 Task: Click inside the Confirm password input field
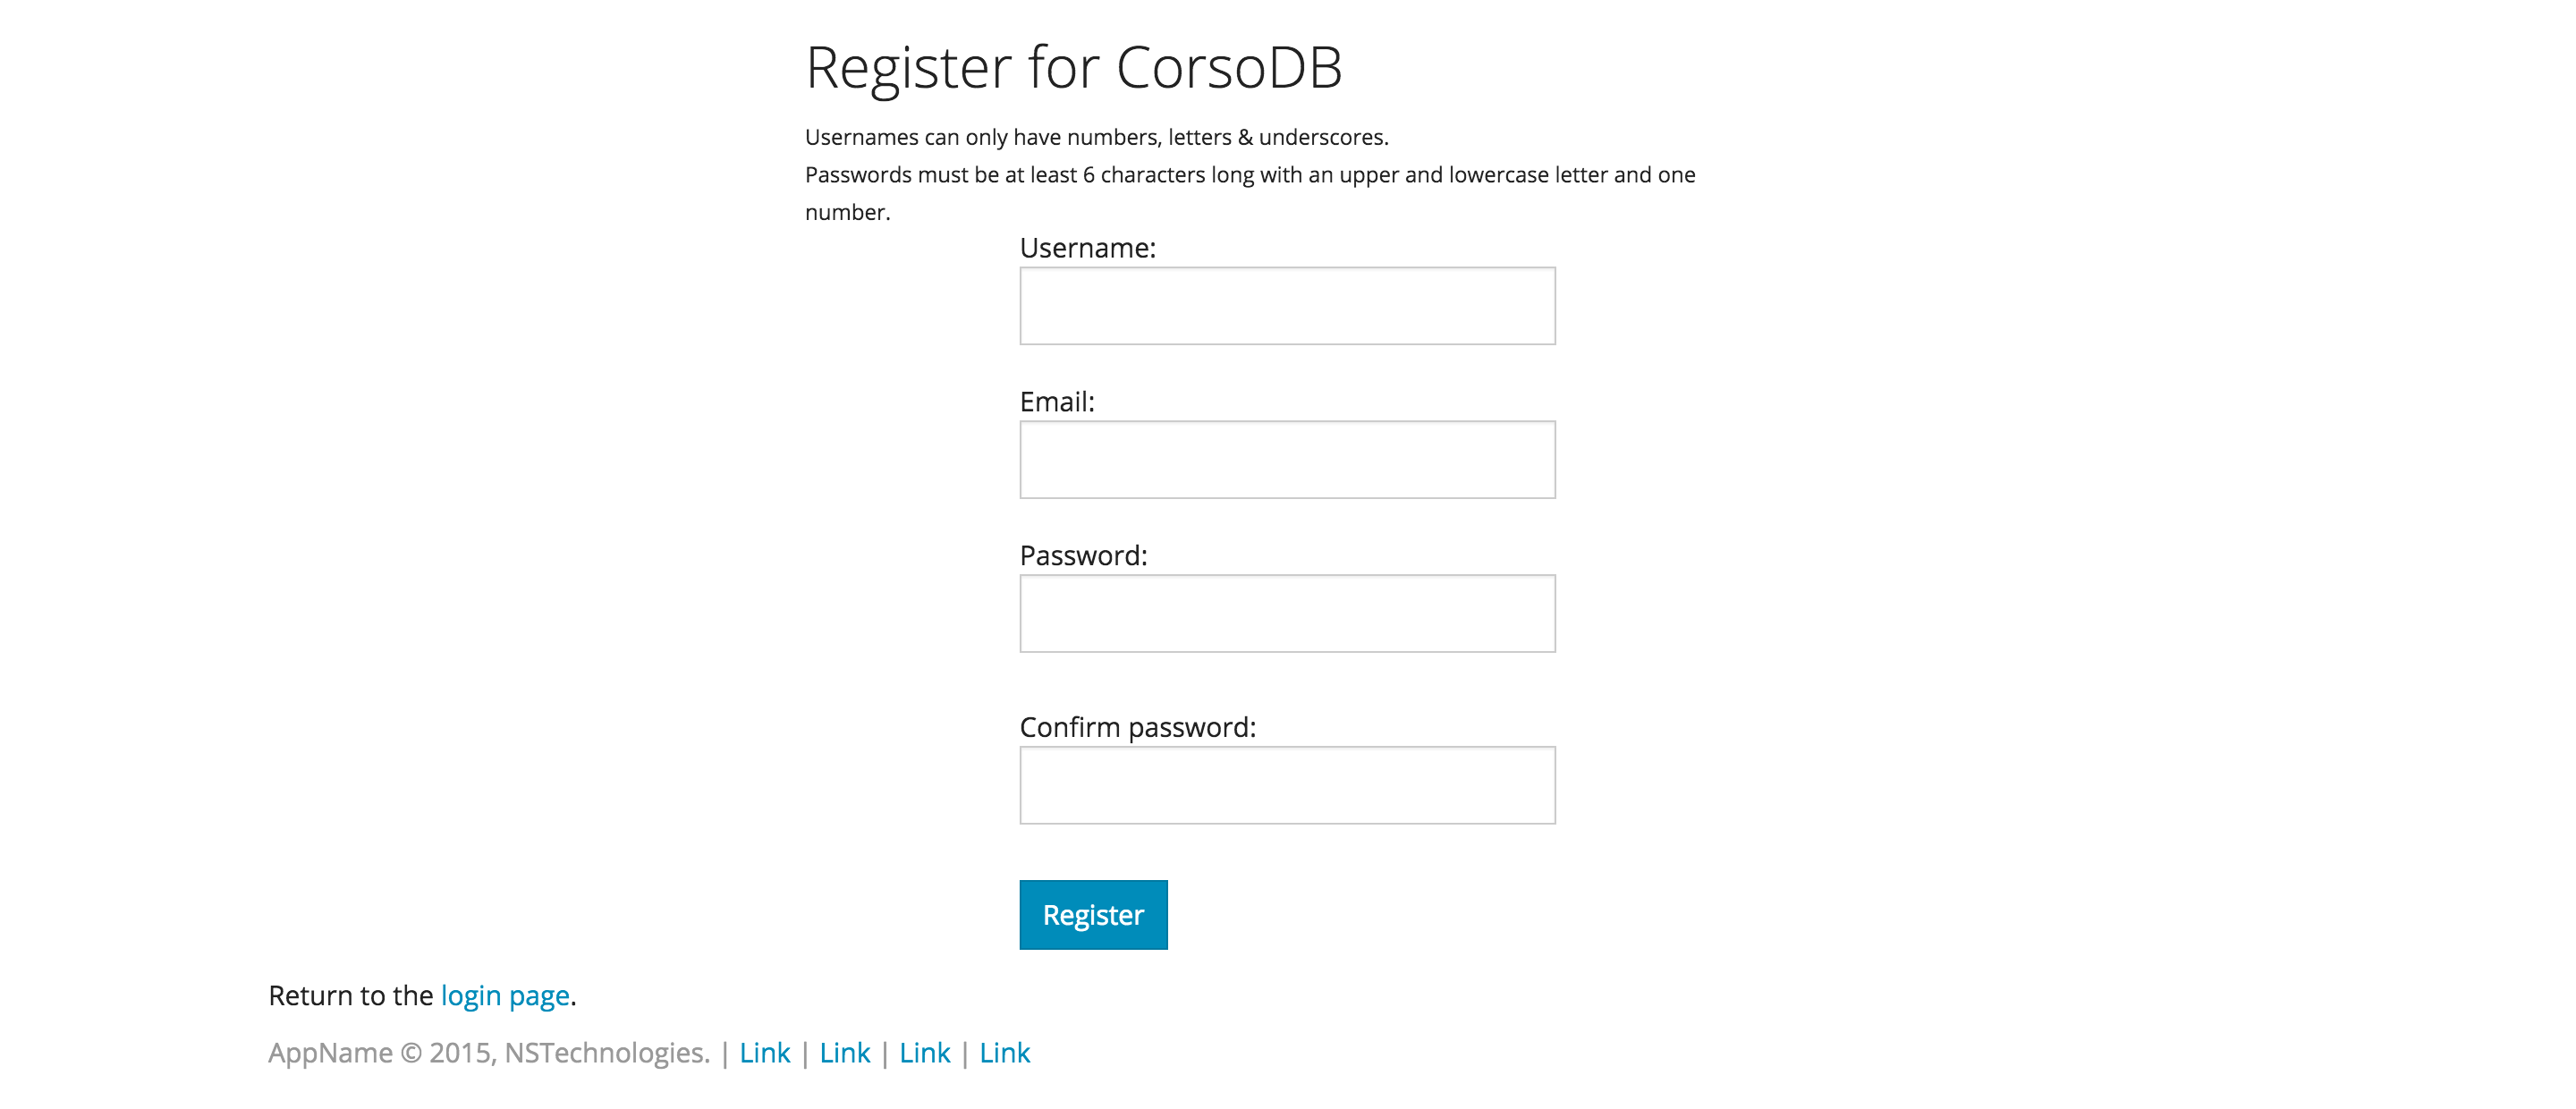pos(1287,786)
